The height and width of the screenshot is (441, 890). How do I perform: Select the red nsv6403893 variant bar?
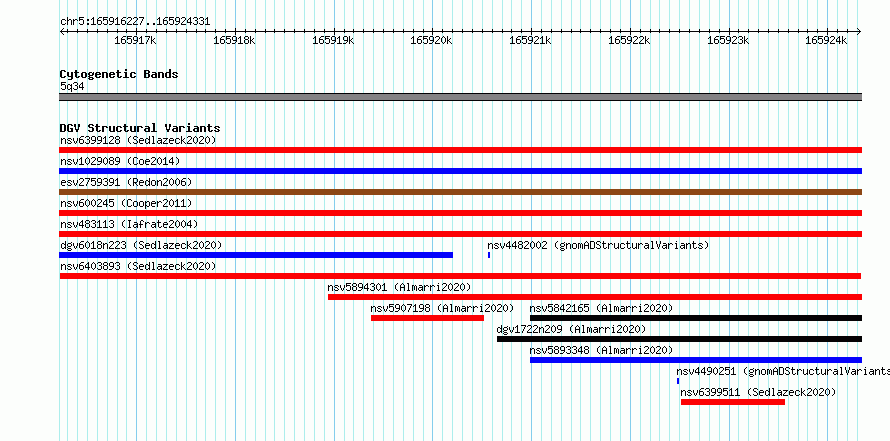[x=461, y=276]
